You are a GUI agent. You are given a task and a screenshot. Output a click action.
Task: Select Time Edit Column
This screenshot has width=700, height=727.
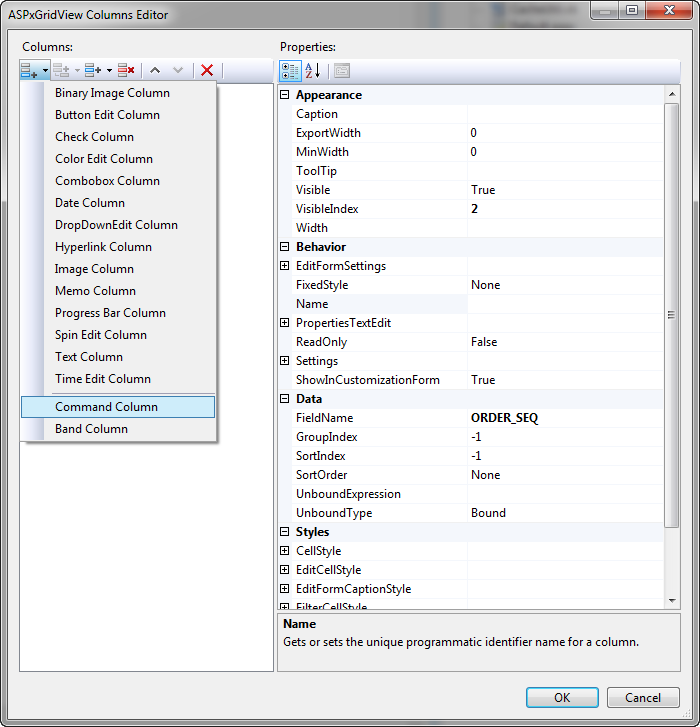point(103,379)
